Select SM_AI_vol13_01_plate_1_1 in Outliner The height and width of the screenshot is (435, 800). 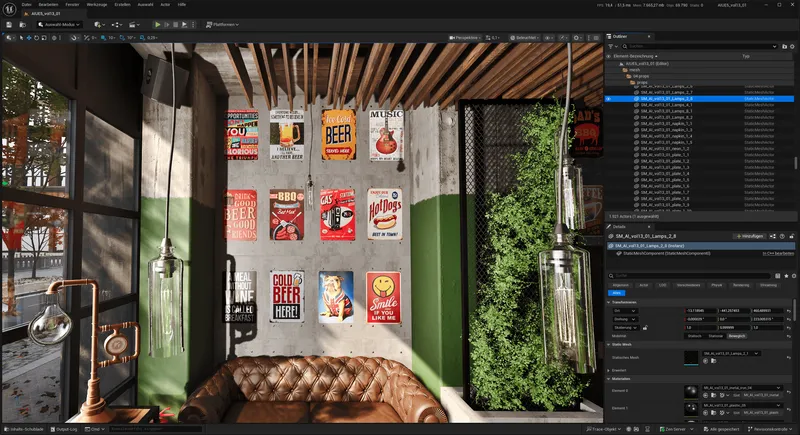665,155
